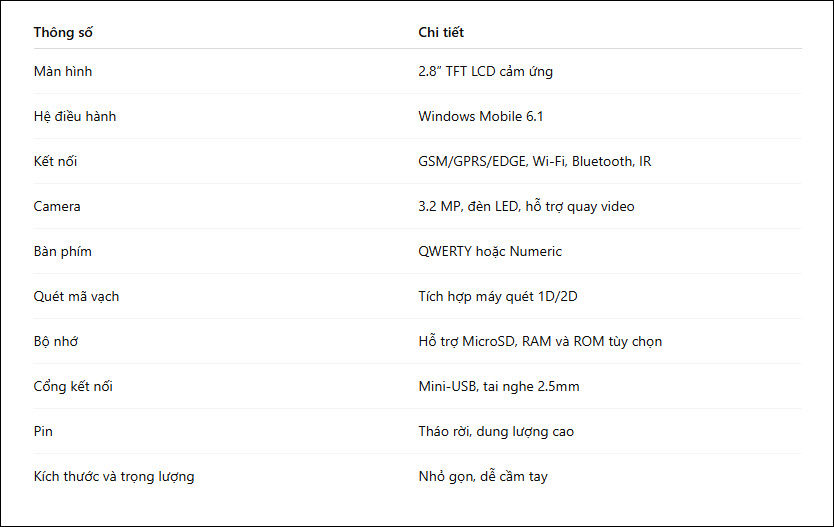The height and width of the screenshot is (527, 834).
Task: Click the Thông số column header
Action: coord(63,32)
